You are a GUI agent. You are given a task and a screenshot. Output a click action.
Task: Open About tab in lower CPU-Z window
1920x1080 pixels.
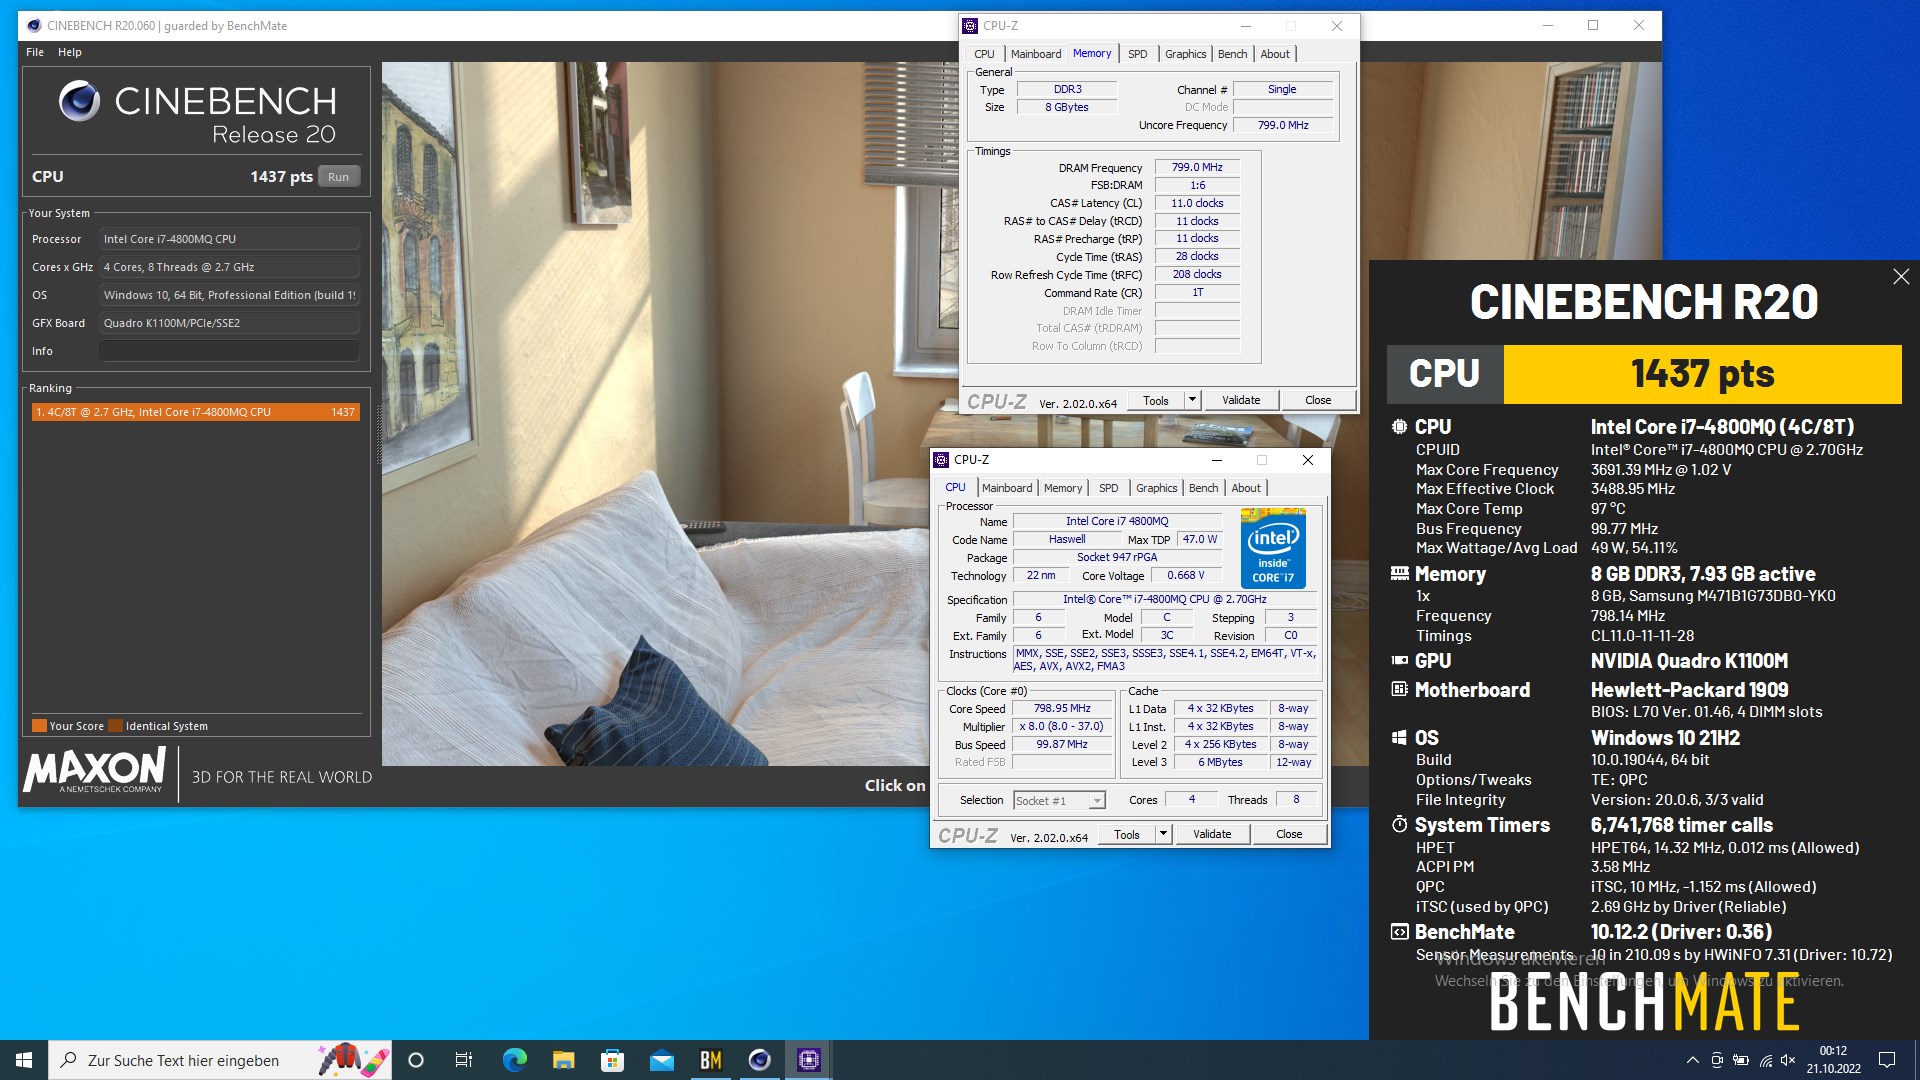pyautogui.click(x=1246, y=488)
